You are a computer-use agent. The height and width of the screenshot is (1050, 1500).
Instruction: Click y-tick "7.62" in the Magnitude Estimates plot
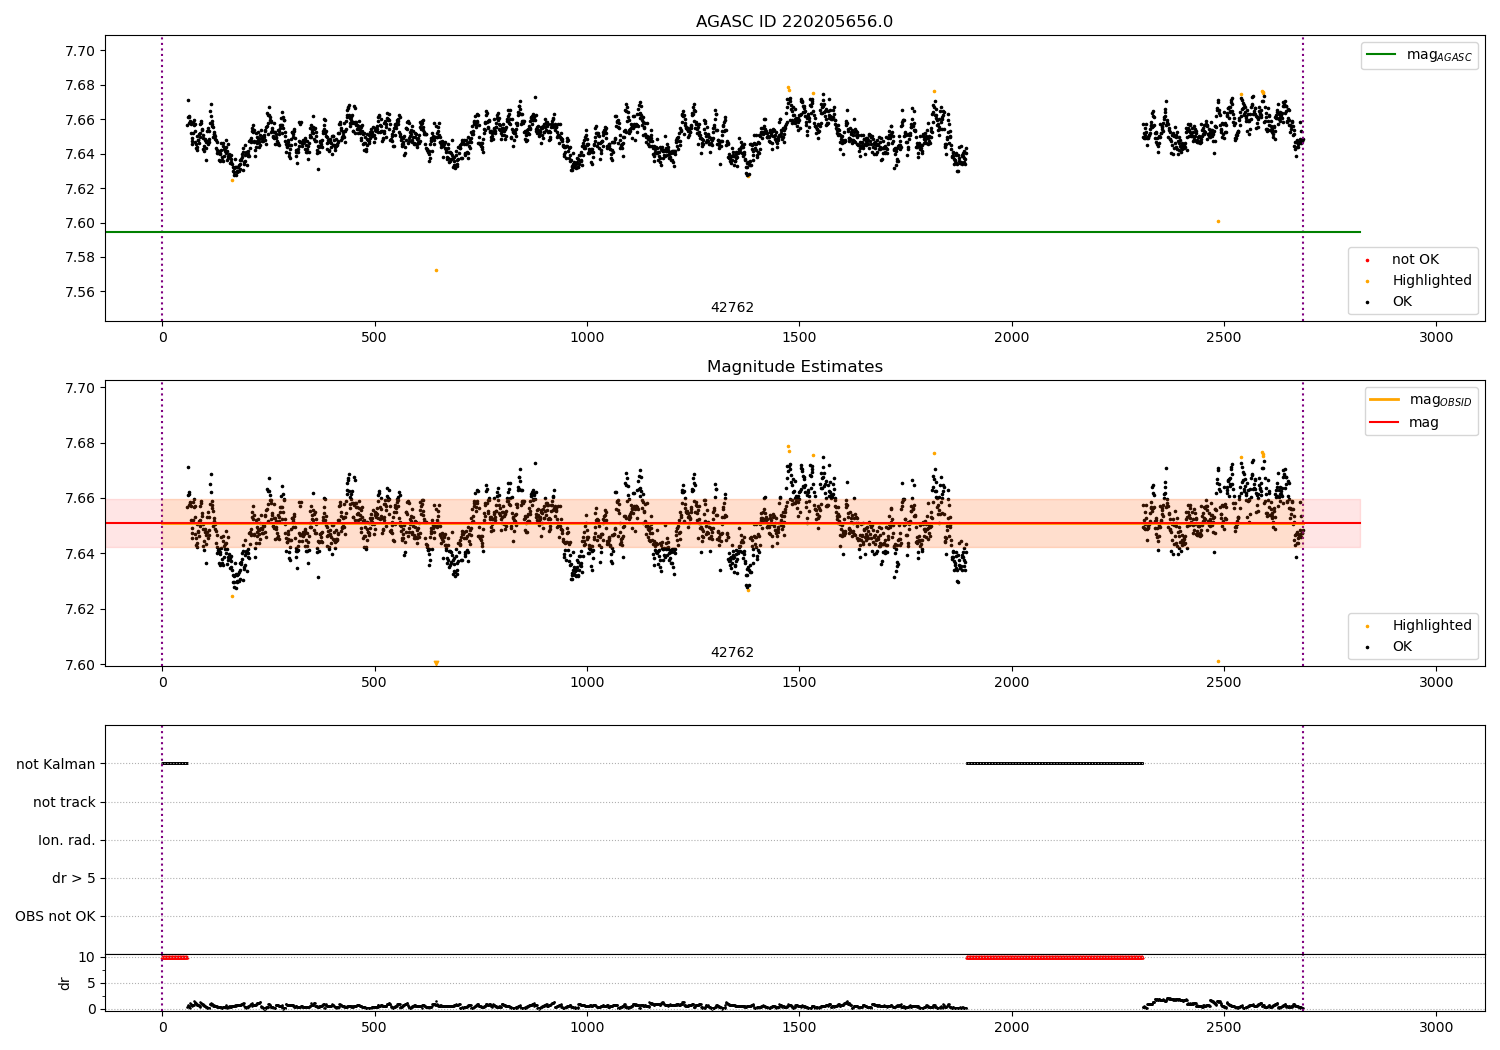pyautogui.click(x=79, y=610)
